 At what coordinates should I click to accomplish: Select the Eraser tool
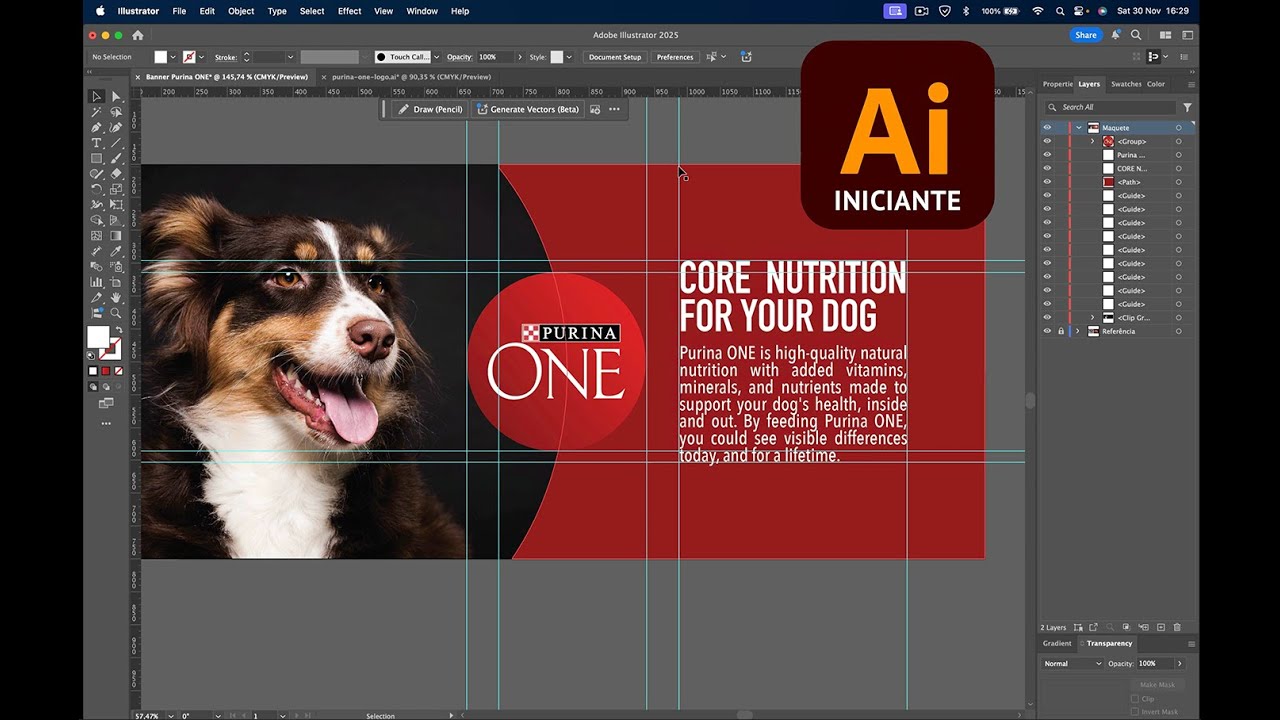pos(116,173)
